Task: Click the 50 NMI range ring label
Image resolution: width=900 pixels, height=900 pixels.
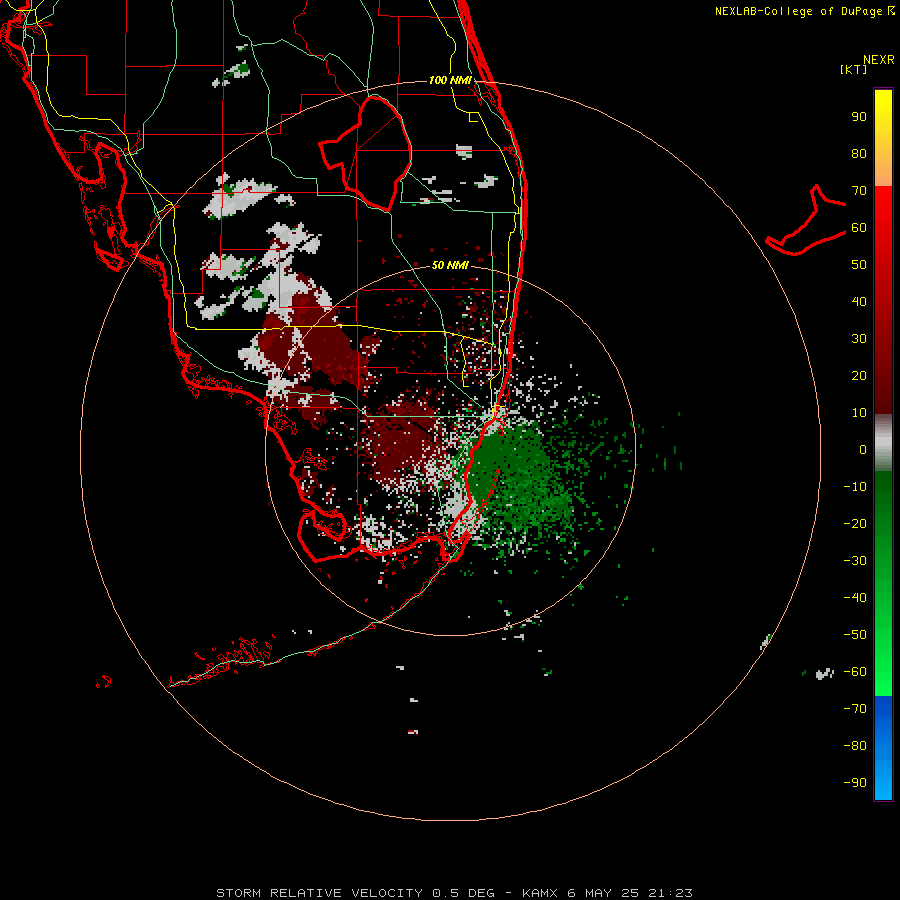Action: pyautogui.click(x=450, y=265)
